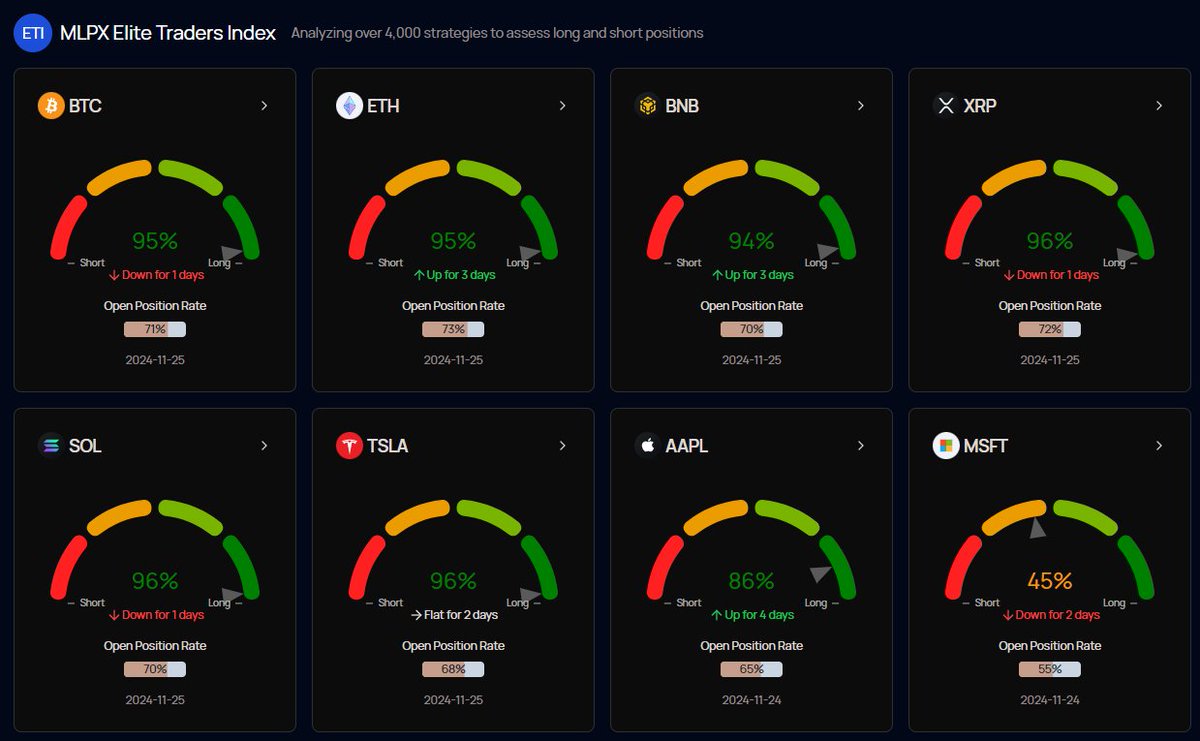Click the MLPX Elite Traders Index title

tap(168, 33)
